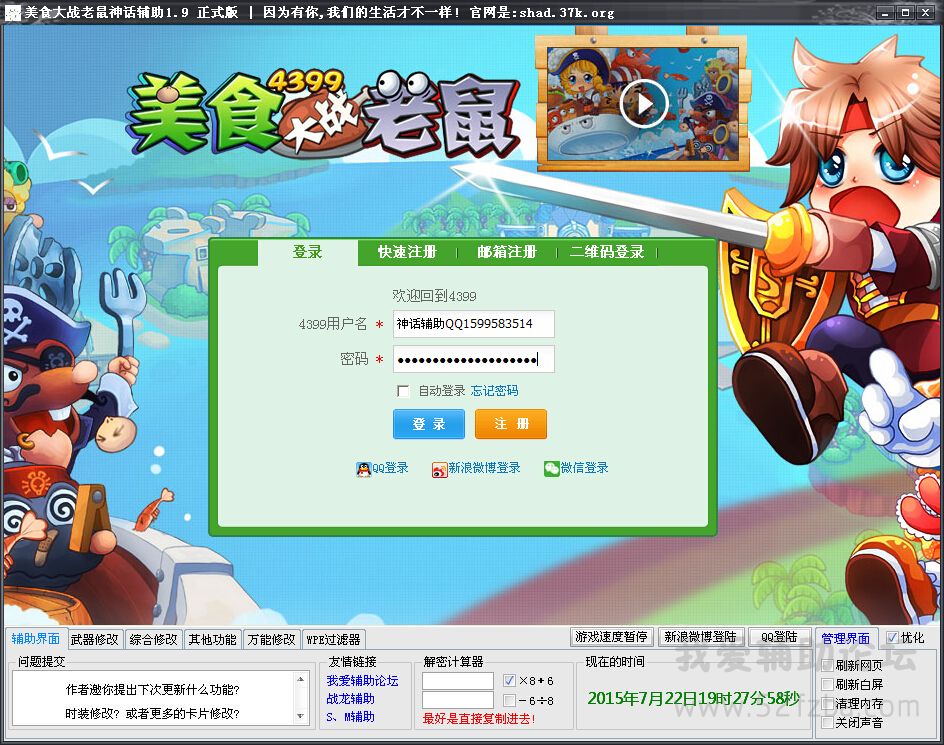Viewport: 944px width, 745px height.
Task: Select the 万能修改 tab
Action: click(x=272, y=640)
